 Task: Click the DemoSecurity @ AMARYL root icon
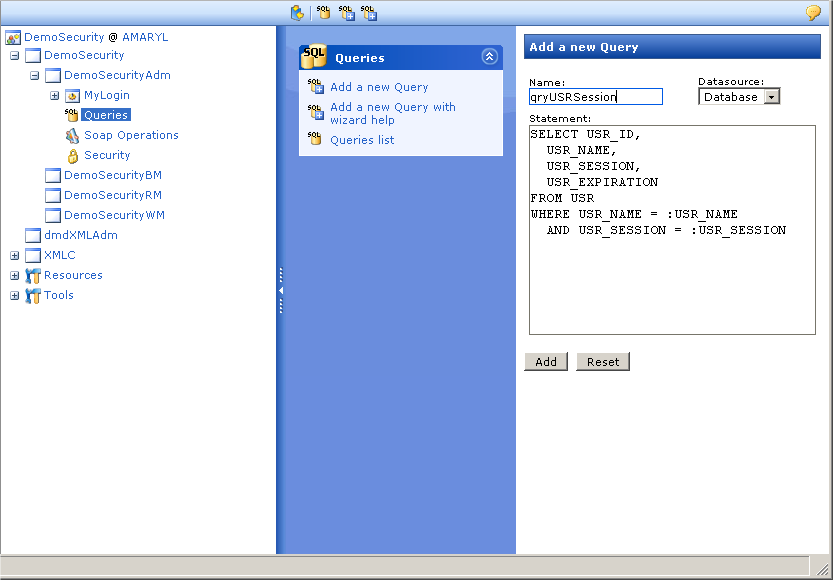point(13,37)
